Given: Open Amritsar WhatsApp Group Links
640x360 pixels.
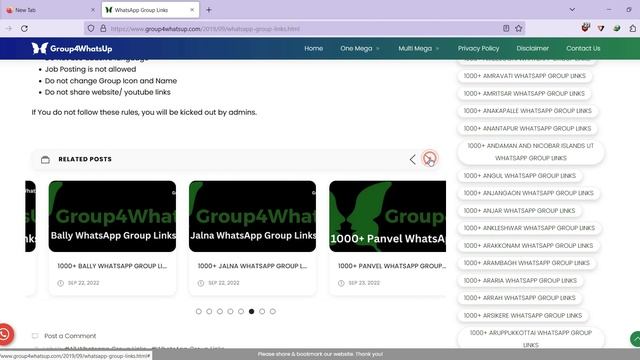Looking at the screenshot, I should [x=524, y=93].
